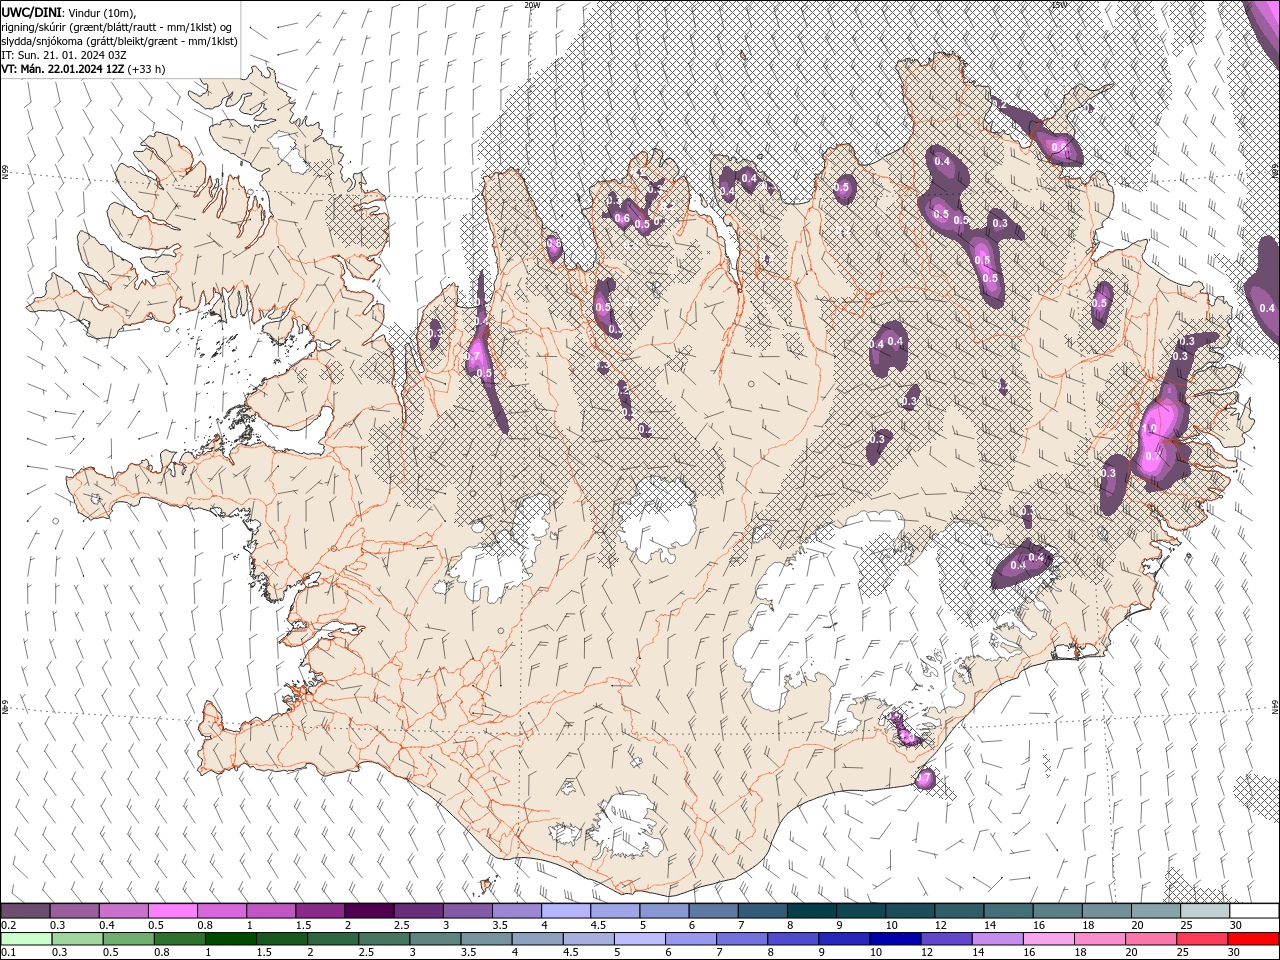Click the 0.1 tick label under the rain legend

8,953
